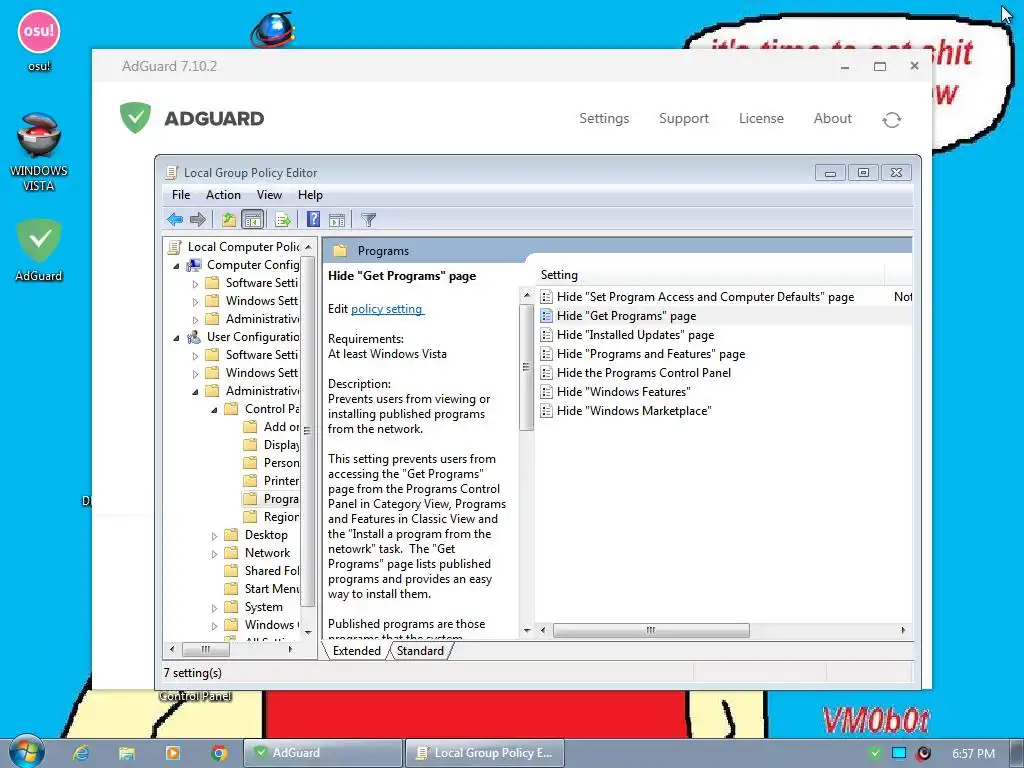
Task: Select Hide "Windows Features" setting
Action: (624, 392)
